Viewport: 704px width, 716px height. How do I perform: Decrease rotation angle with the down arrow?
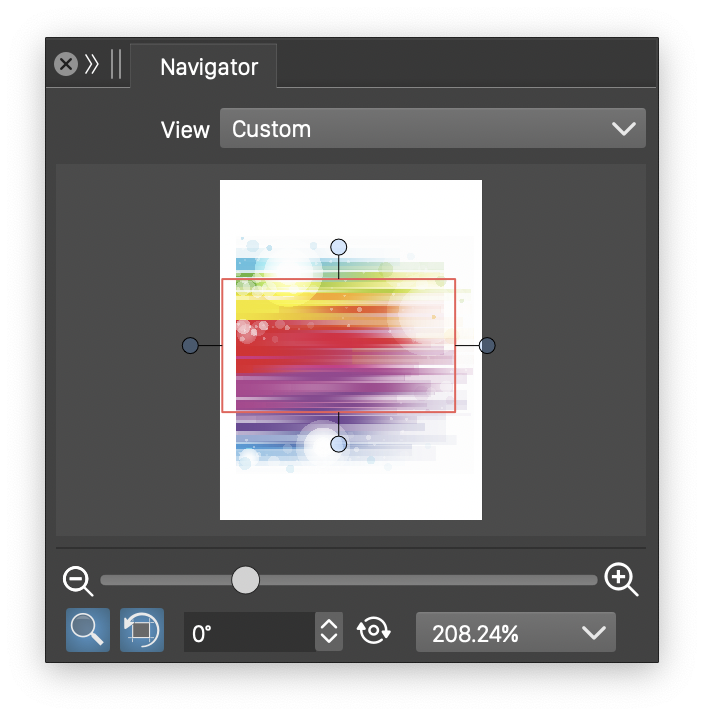point(329,640)
